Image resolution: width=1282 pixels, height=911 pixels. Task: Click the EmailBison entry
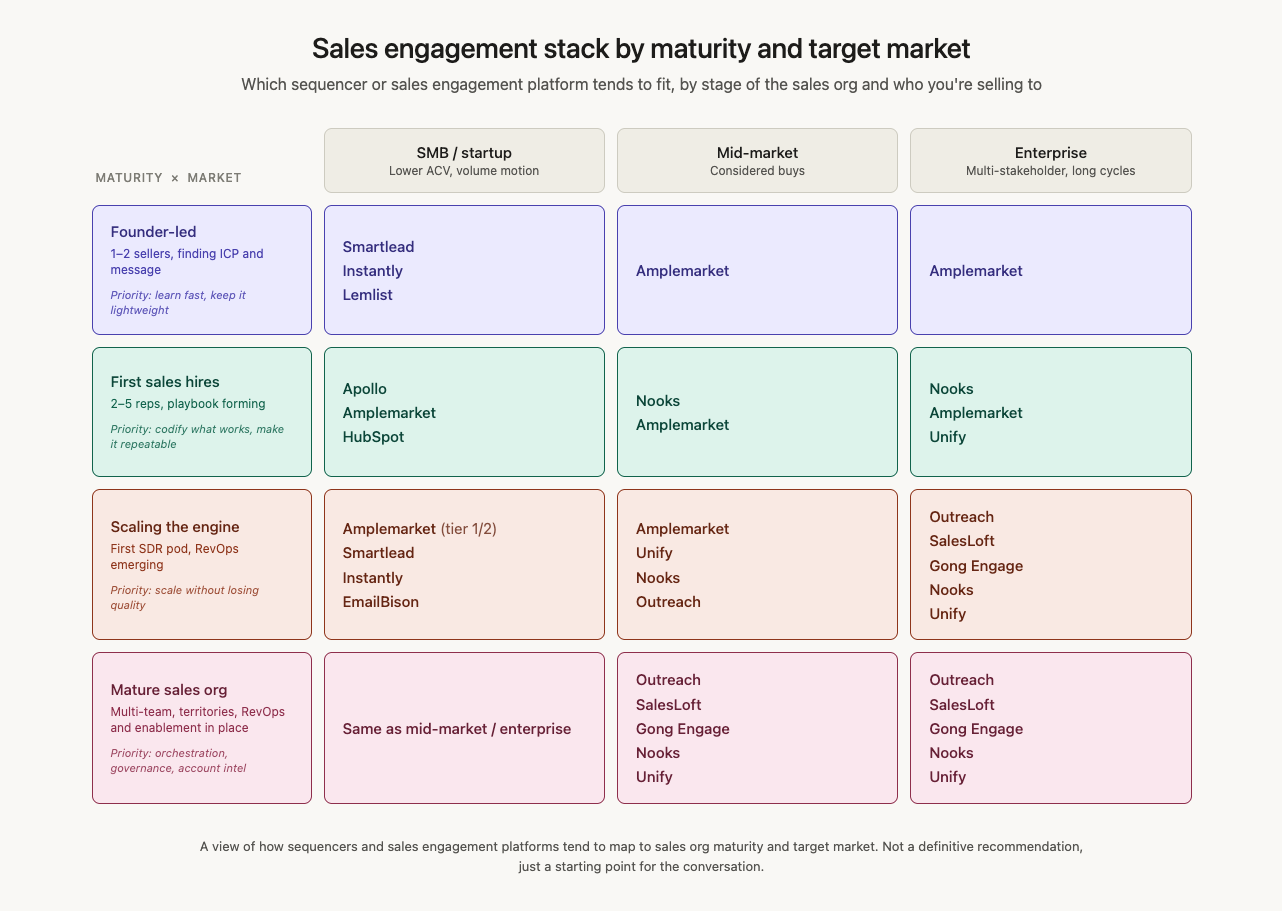(381, 602)
